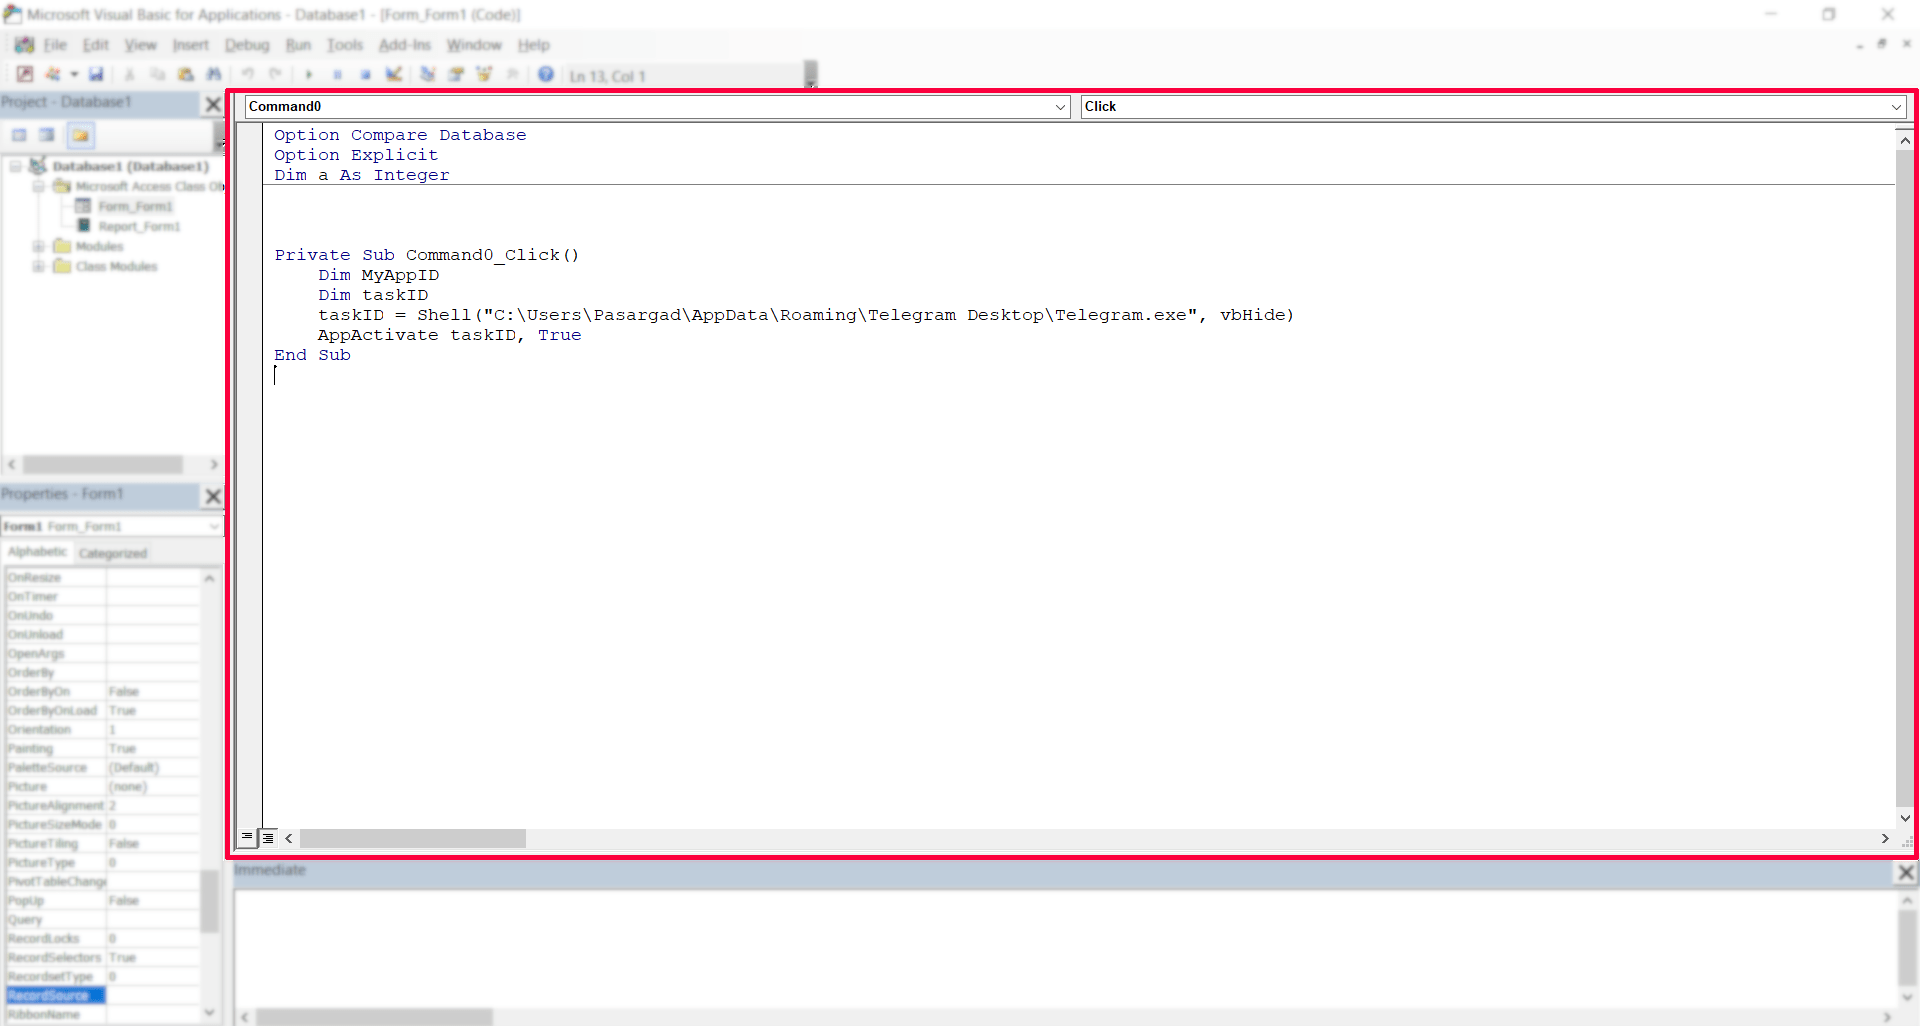Switch to the Categorized tab in Properties
Screen dimensions: 1920x1026
coord(113,552)
